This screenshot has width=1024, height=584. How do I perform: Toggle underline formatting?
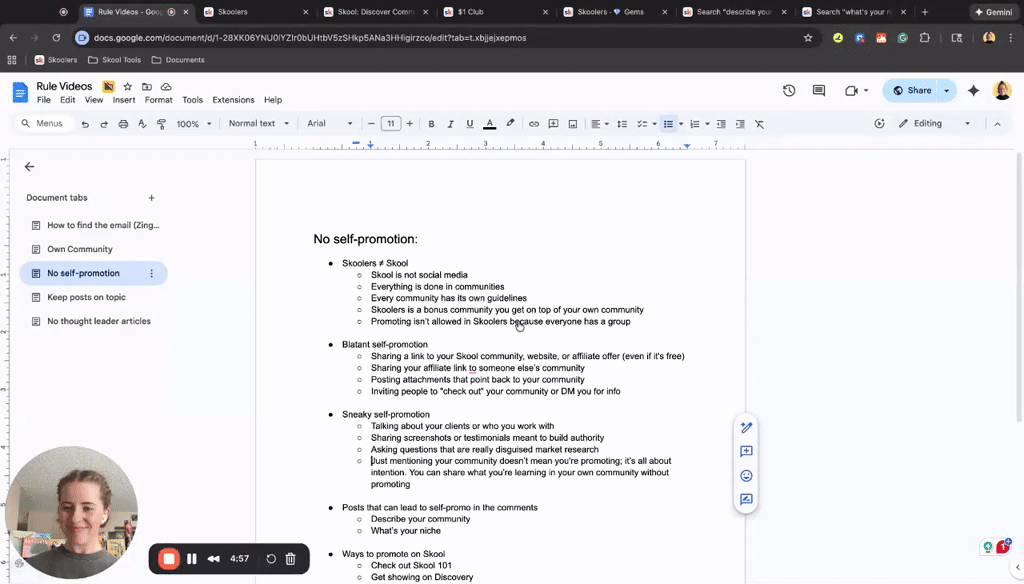click(x=470, y=123)
